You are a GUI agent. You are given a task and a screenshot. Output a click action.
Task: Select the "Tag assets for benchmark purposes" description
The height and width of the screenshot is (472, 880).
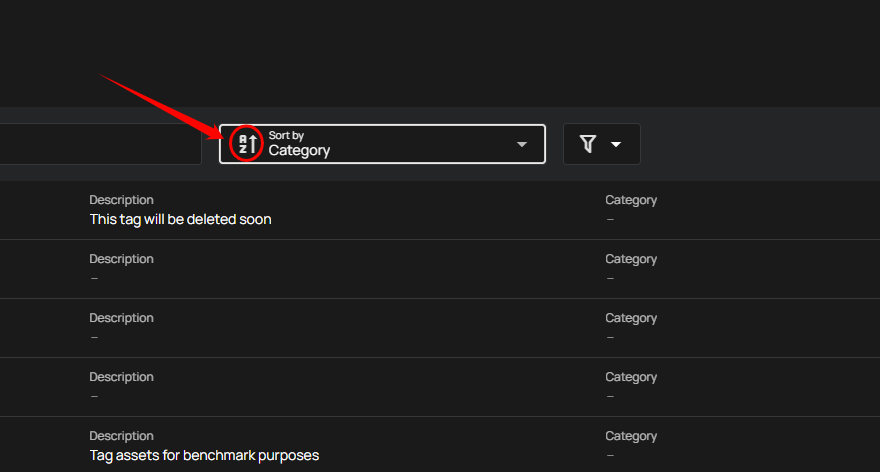204,455
